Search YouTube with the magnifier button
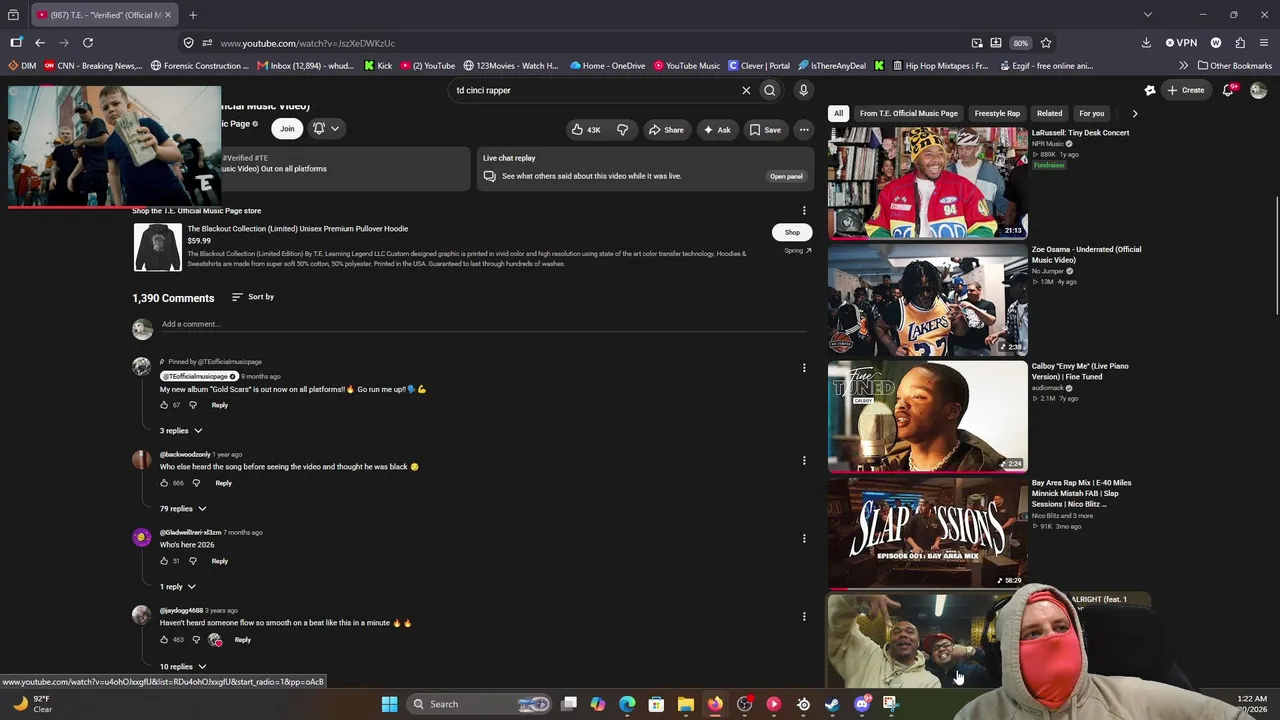This screenshot has width=1280, height=720. point(770,90)
